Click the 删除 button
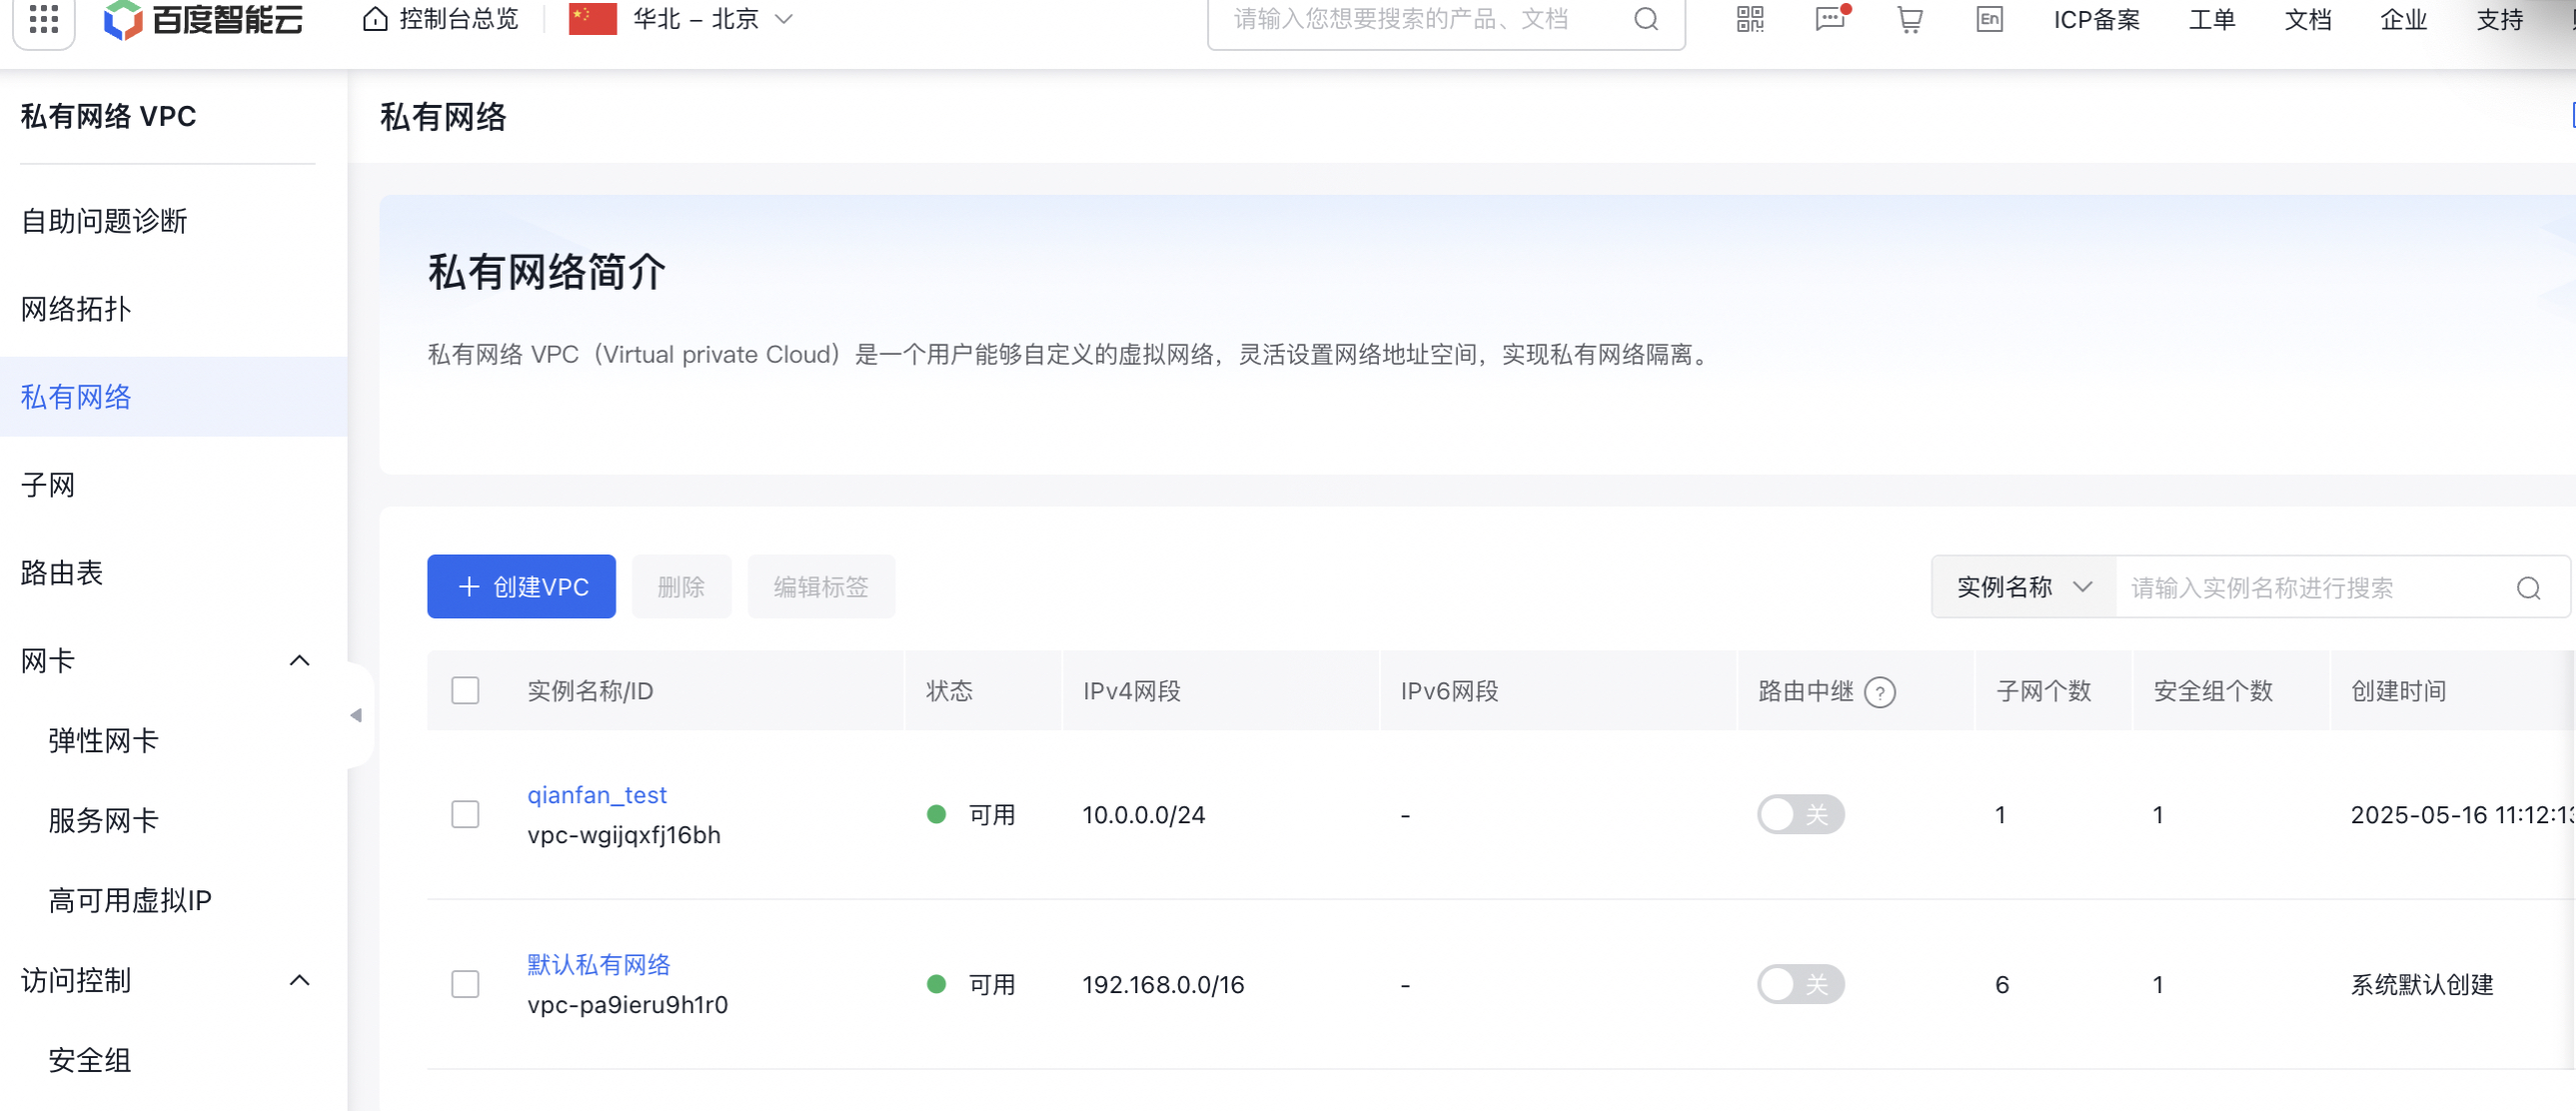Image resolution: width=2576 pixels, height=1111 pixels. click(681, 587)
